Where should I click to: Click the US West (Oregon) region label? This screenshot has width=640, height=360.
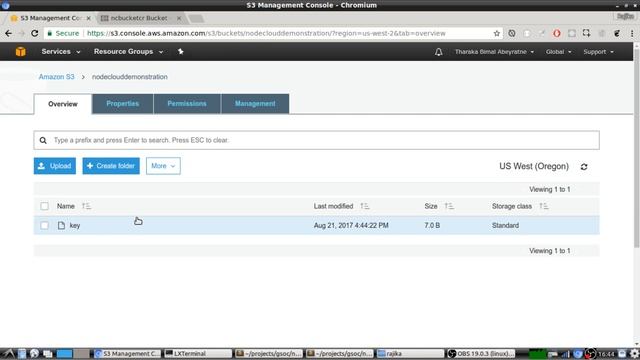534,167
